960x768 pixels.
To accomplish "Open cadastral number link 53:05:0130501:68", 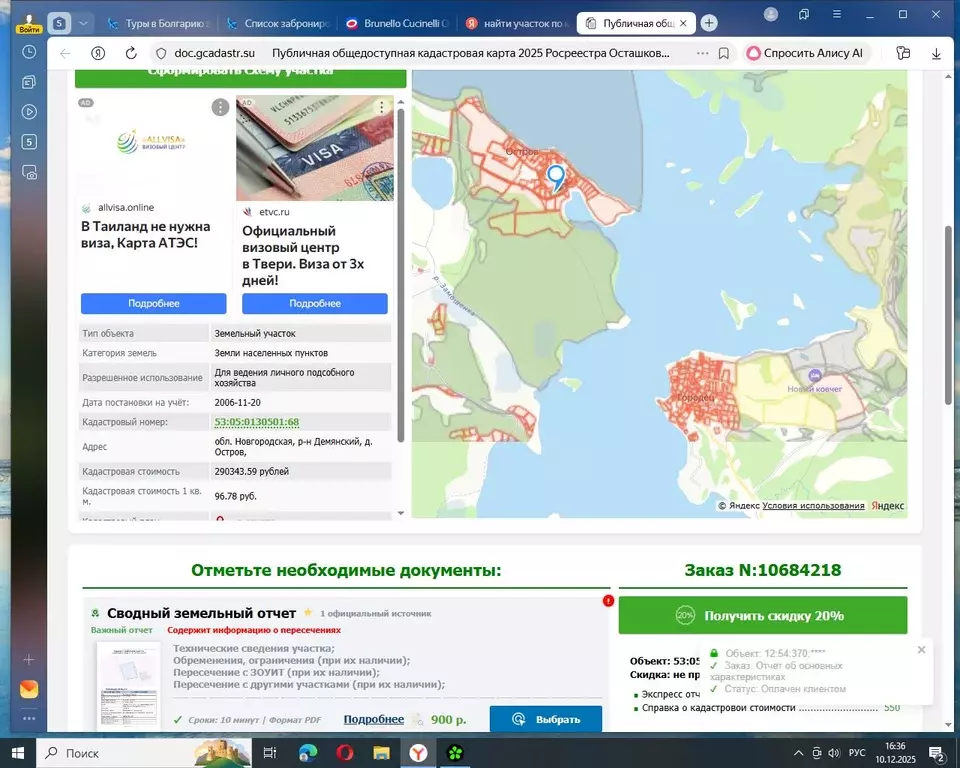I will click(x=257, y=422).
